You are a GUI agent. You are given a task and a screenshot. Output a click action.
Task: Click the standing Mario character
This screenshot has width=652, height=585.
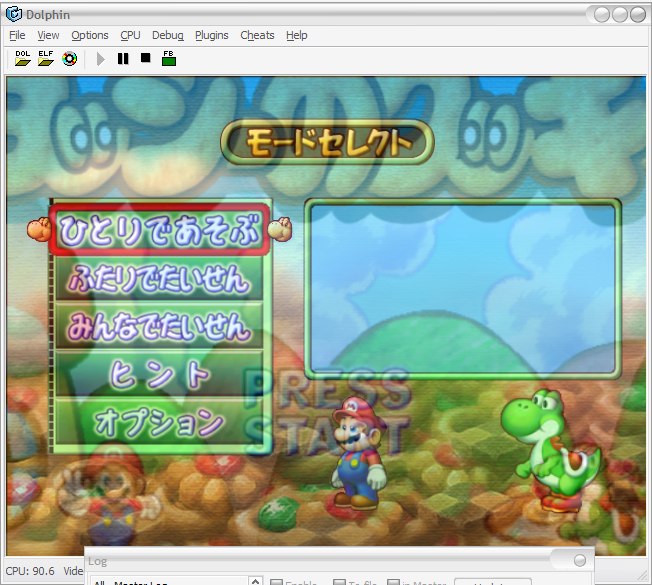pos(358,453)
